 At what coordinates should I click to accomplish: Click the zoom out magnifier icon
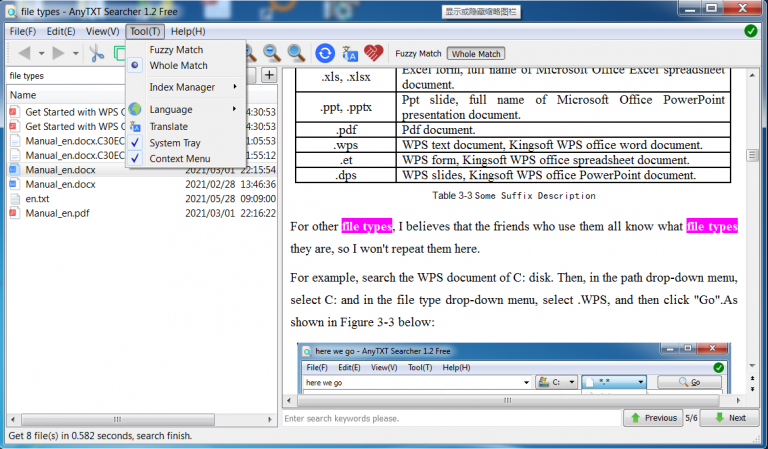(x=271, y=53)
